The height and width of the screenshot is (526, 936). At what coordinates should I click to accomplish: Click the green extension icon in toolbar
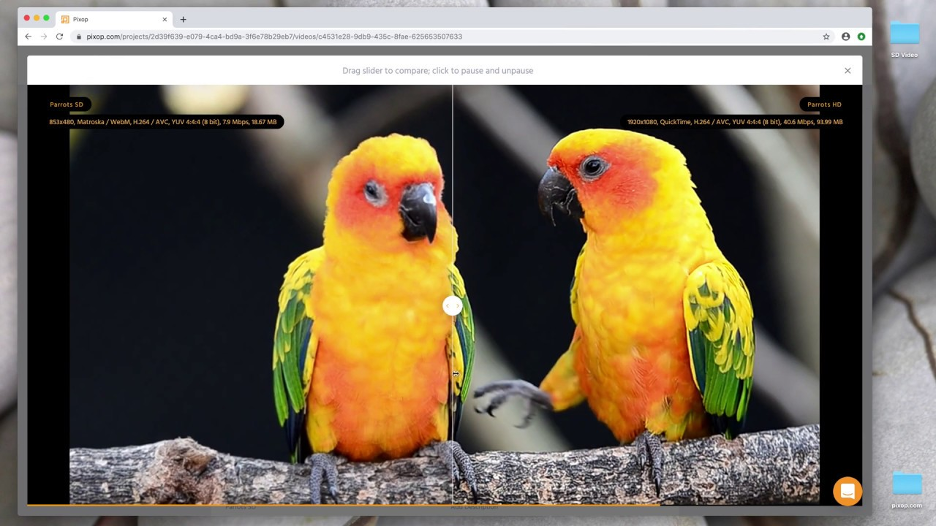coord(861,36)
